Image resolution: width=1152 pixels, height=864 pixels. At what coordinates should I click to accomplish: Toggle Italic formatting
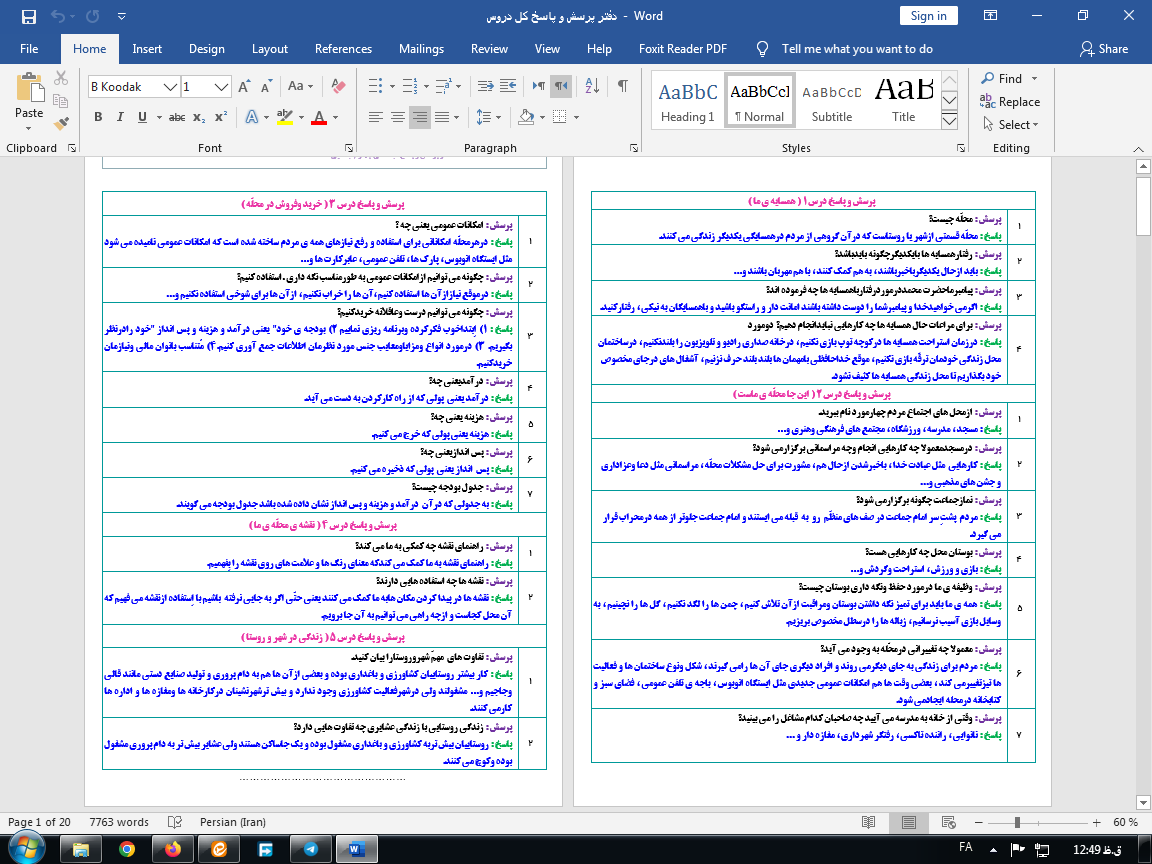(x=120, y=117)
